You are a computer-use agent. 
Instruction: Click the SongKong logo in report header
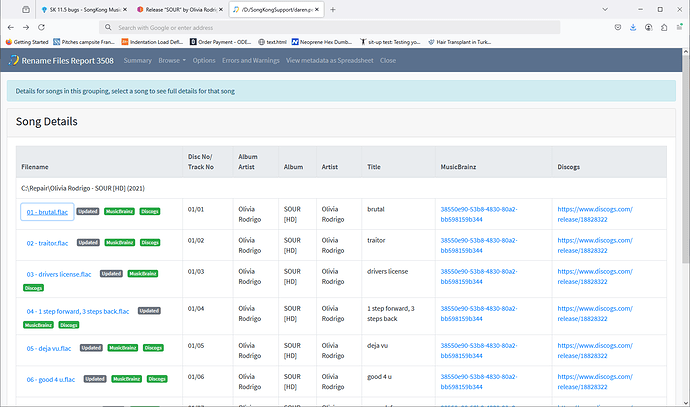14,60
